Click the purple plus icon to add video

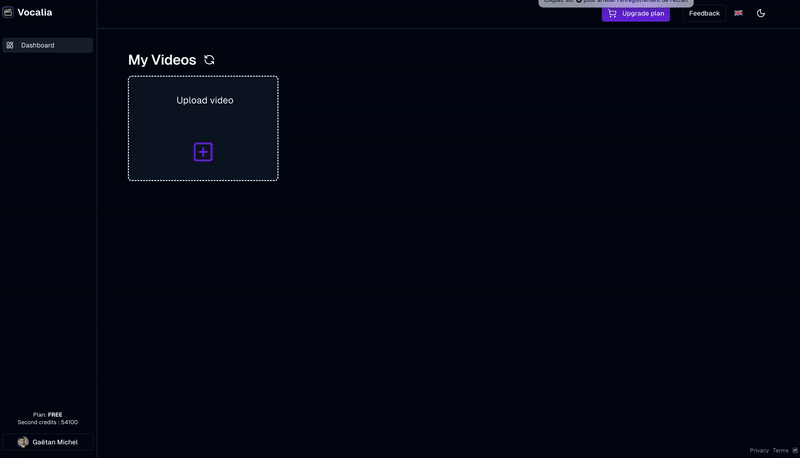point(203,152)
